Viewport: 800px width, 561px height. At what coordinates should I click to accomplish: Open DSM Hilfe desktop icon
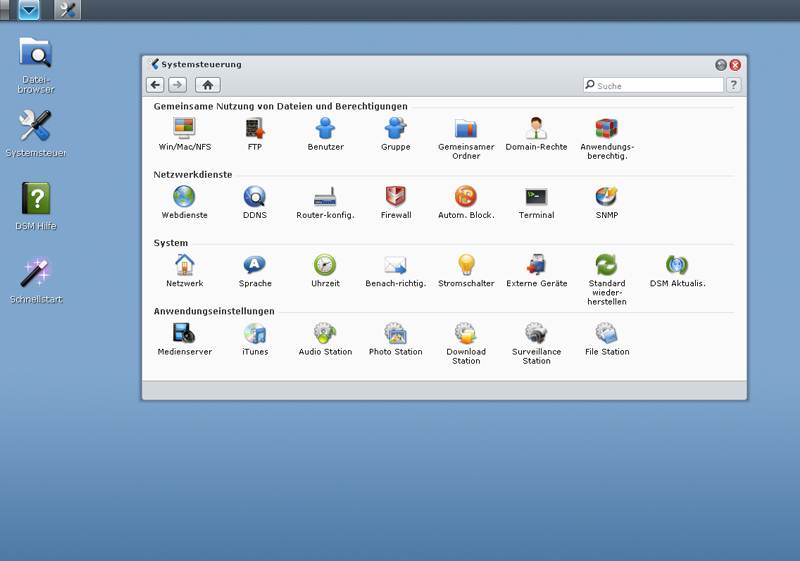point(36,206)
